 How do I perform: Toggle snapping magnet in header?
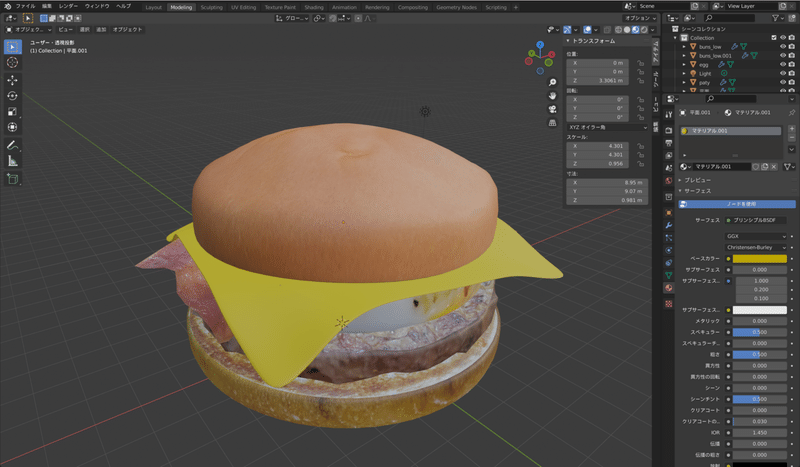pyautogui.click(x=333, y=18)
